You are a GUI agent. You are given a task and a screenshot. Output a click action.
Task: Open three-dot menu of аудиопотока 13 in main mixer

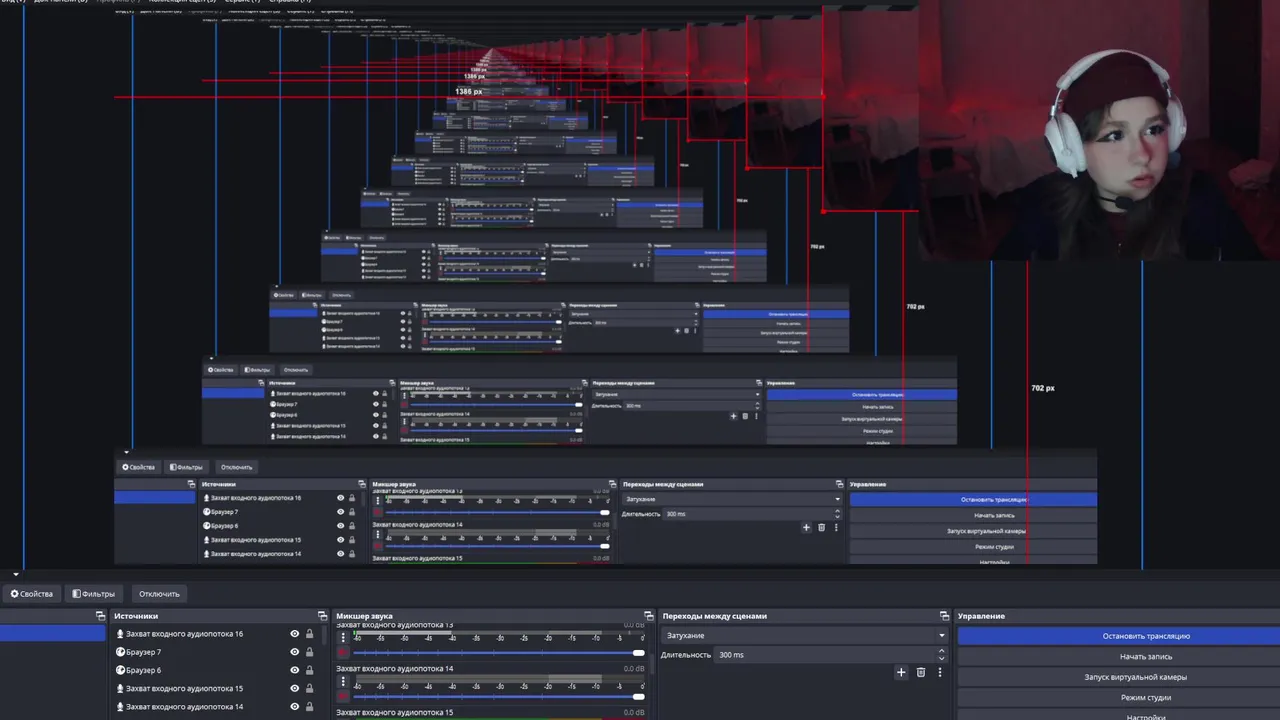click(x=343, y=637)
